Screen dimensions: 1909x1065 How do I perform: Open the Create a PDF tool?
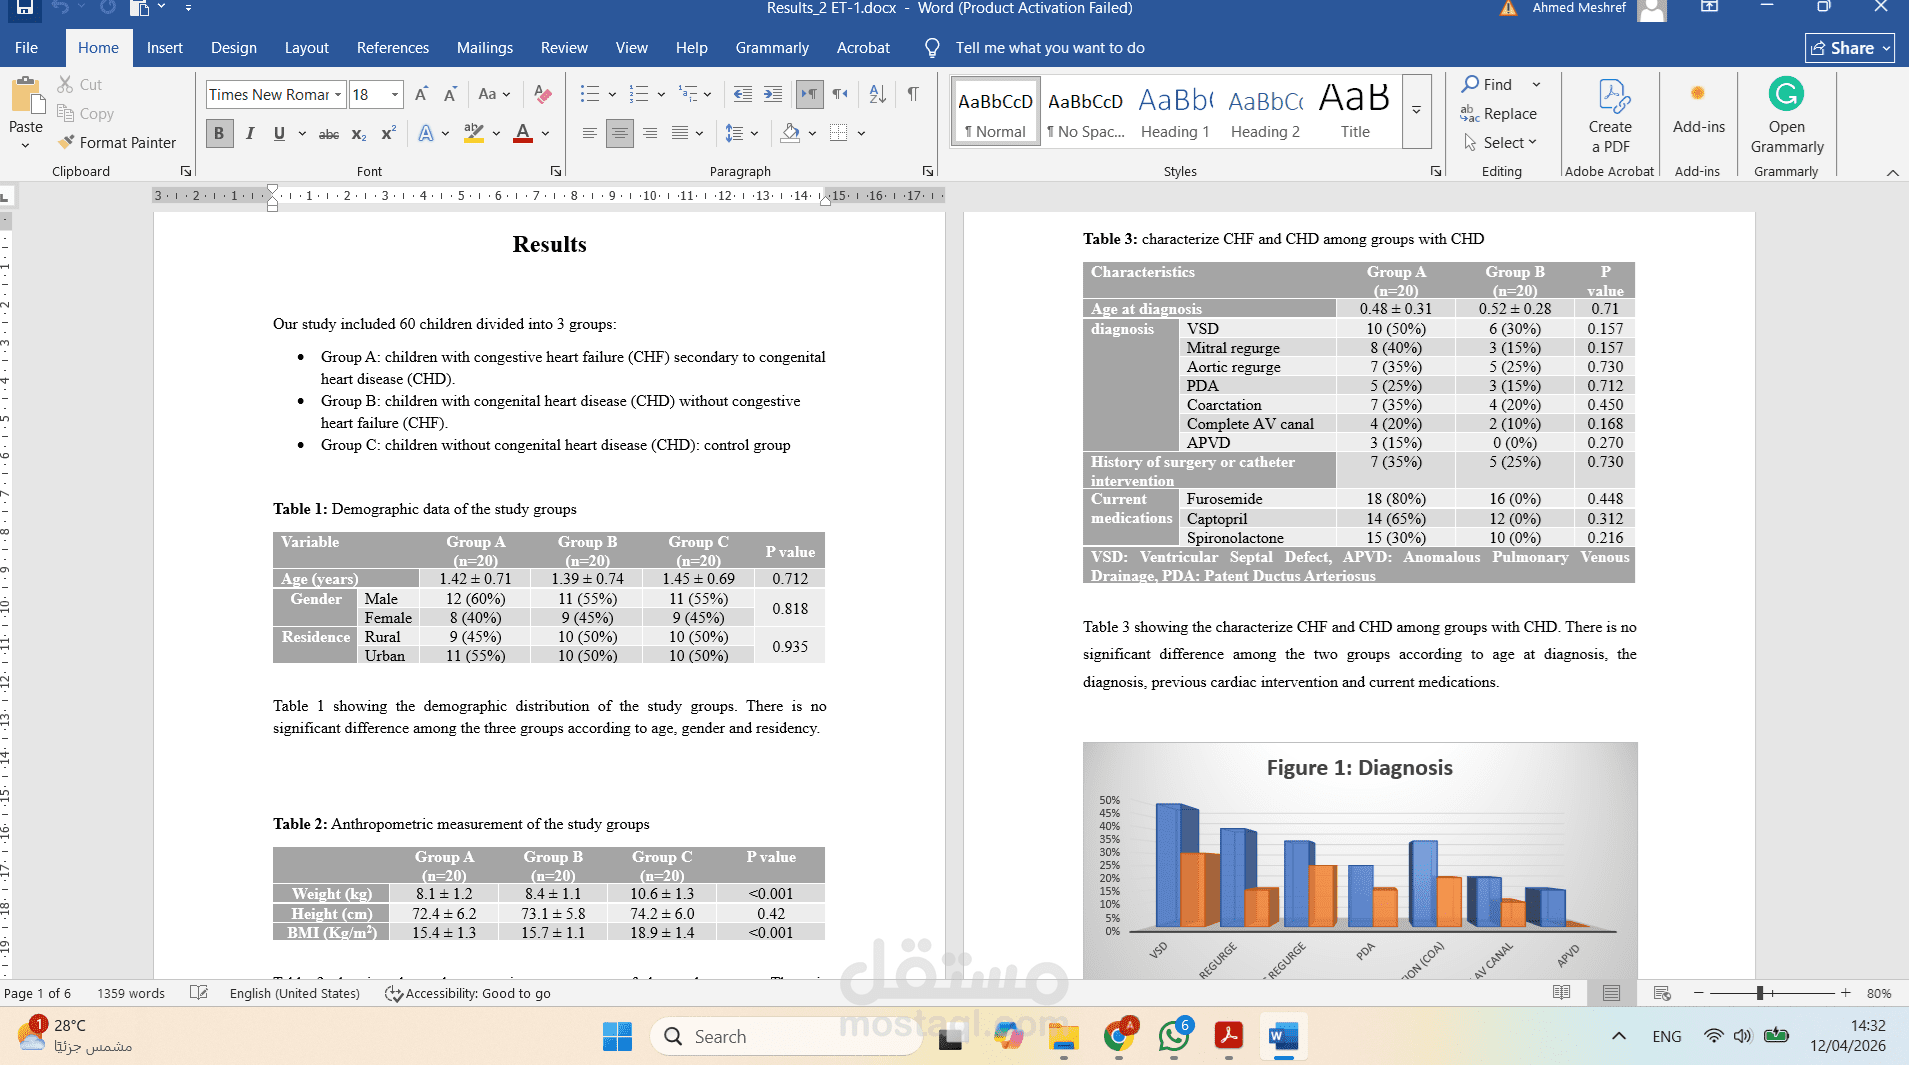(1610, 113)
